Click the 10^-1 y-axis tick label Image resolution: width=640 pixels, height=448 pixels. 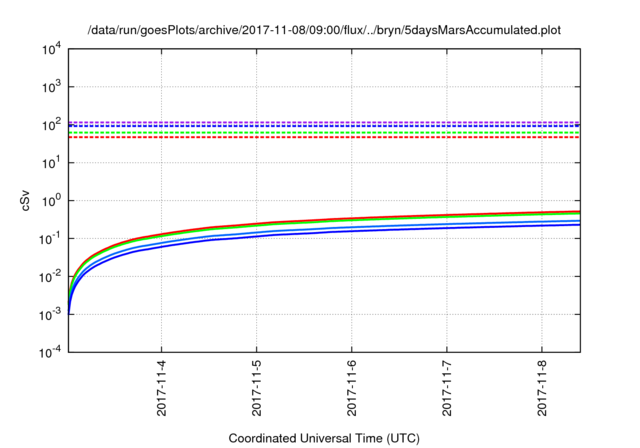click(50, 239)
